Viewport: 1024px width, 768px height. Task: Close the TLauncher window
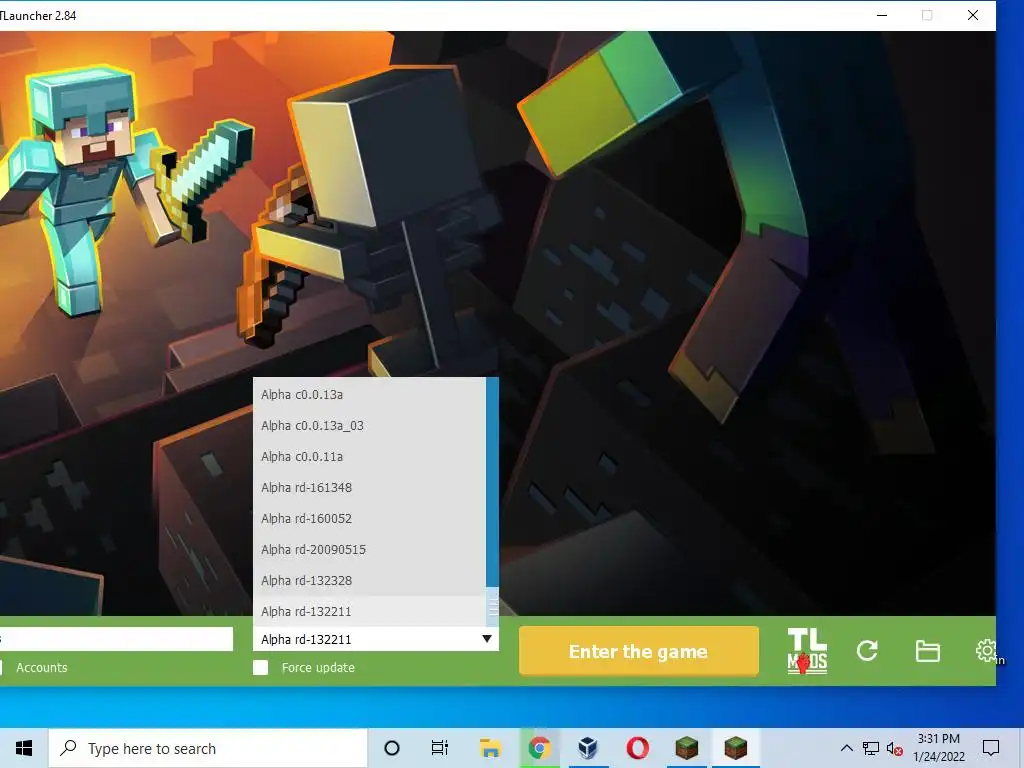coord(972,15)
